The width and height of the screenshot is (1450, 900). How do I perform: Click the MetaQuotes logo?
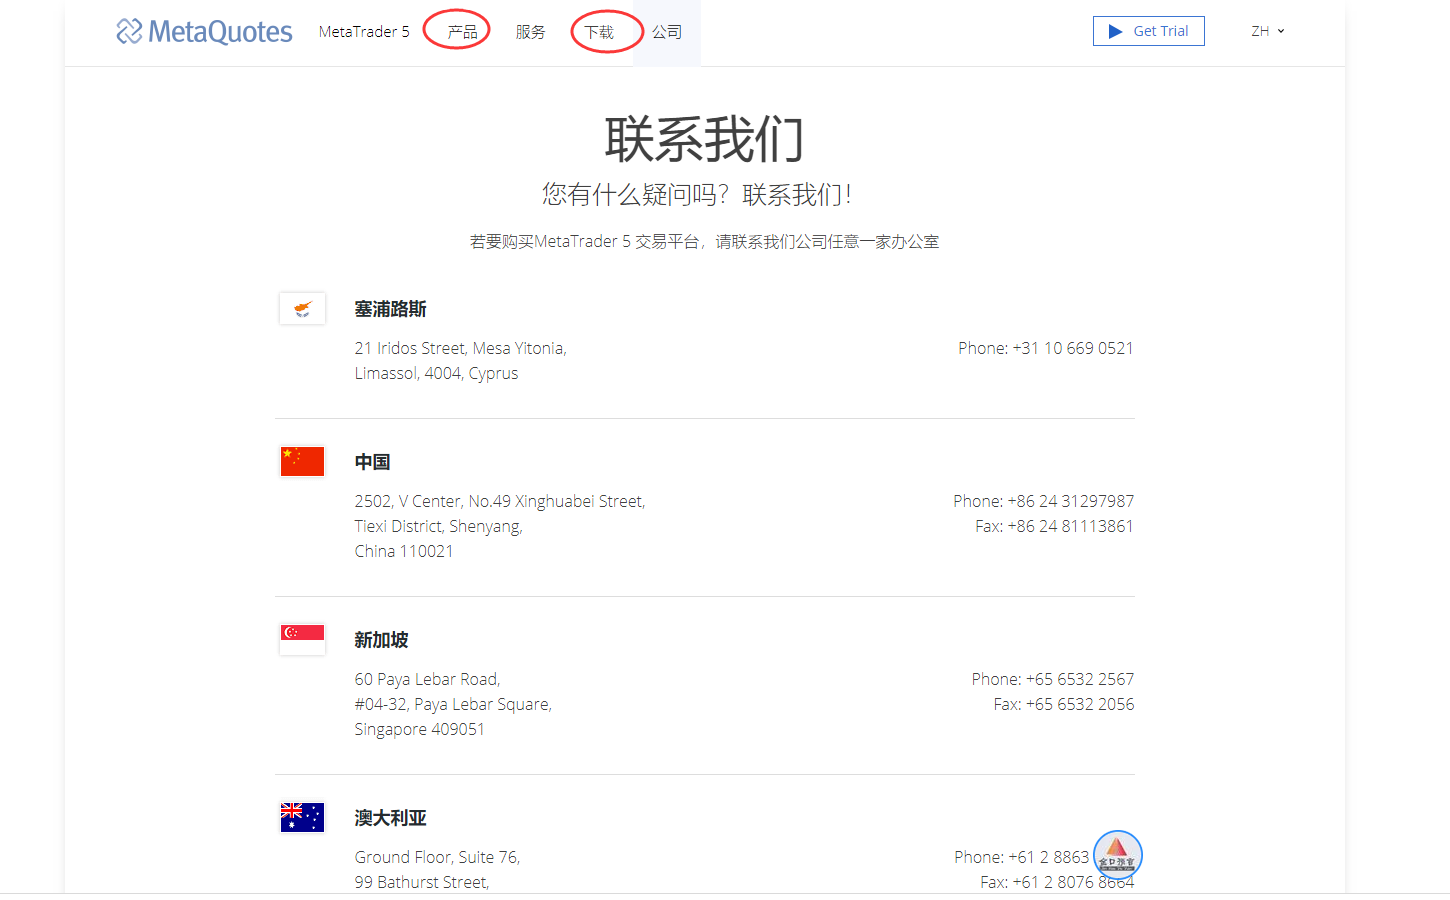point(204,32)
